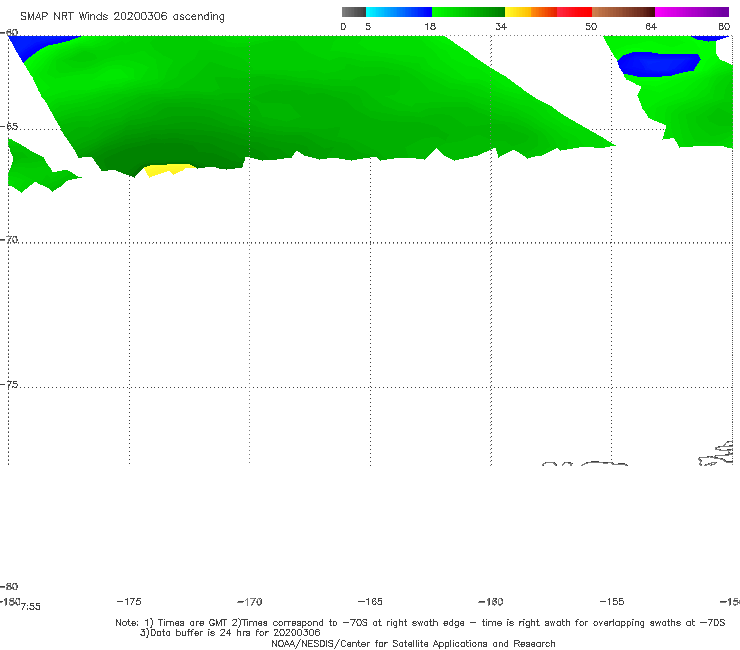740x650 pixels.
Task: Choose the magenta-purple segment of the color scale
Action: coord(692,12)
